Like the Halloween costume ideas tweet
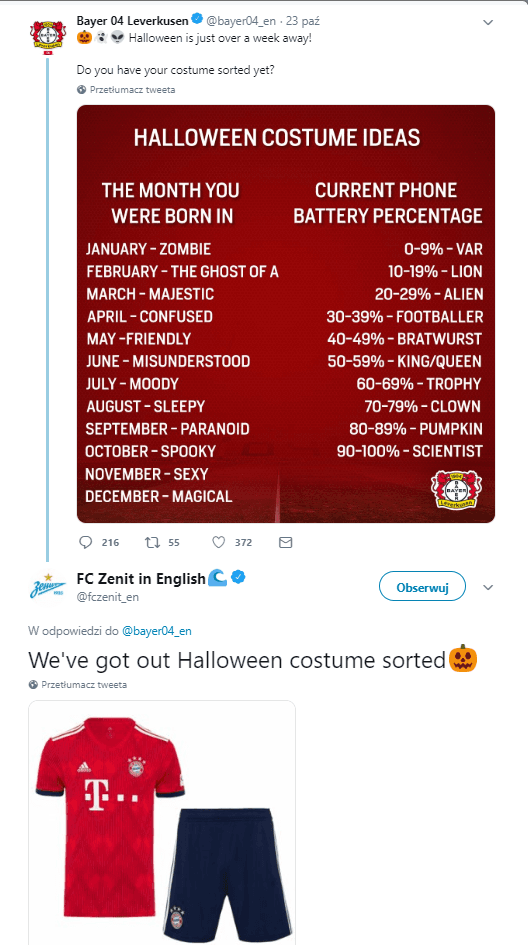This screenshot has height=945, width=528. click(x=219, y=542)
